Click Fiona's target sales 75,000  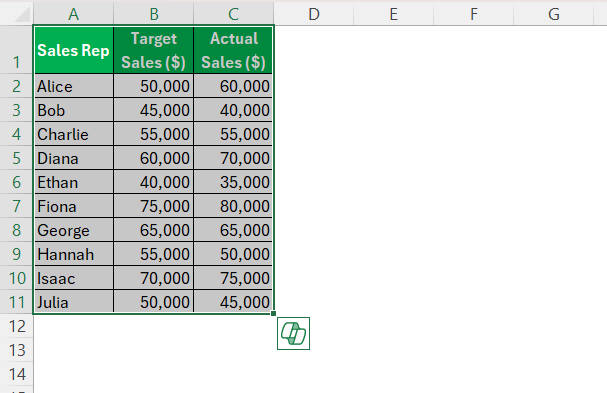coord(154,206)
